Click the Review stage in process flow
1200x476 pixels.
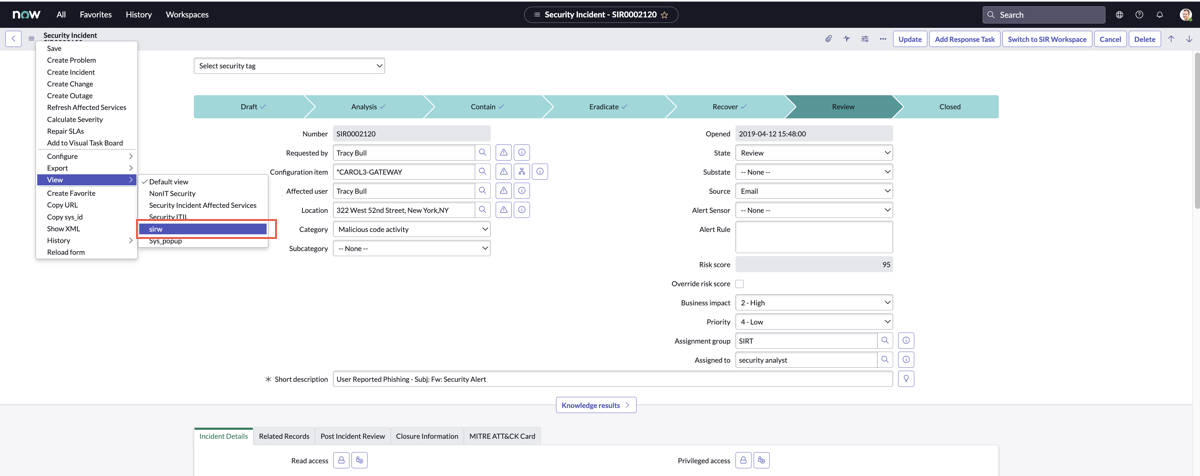[843, 107]
